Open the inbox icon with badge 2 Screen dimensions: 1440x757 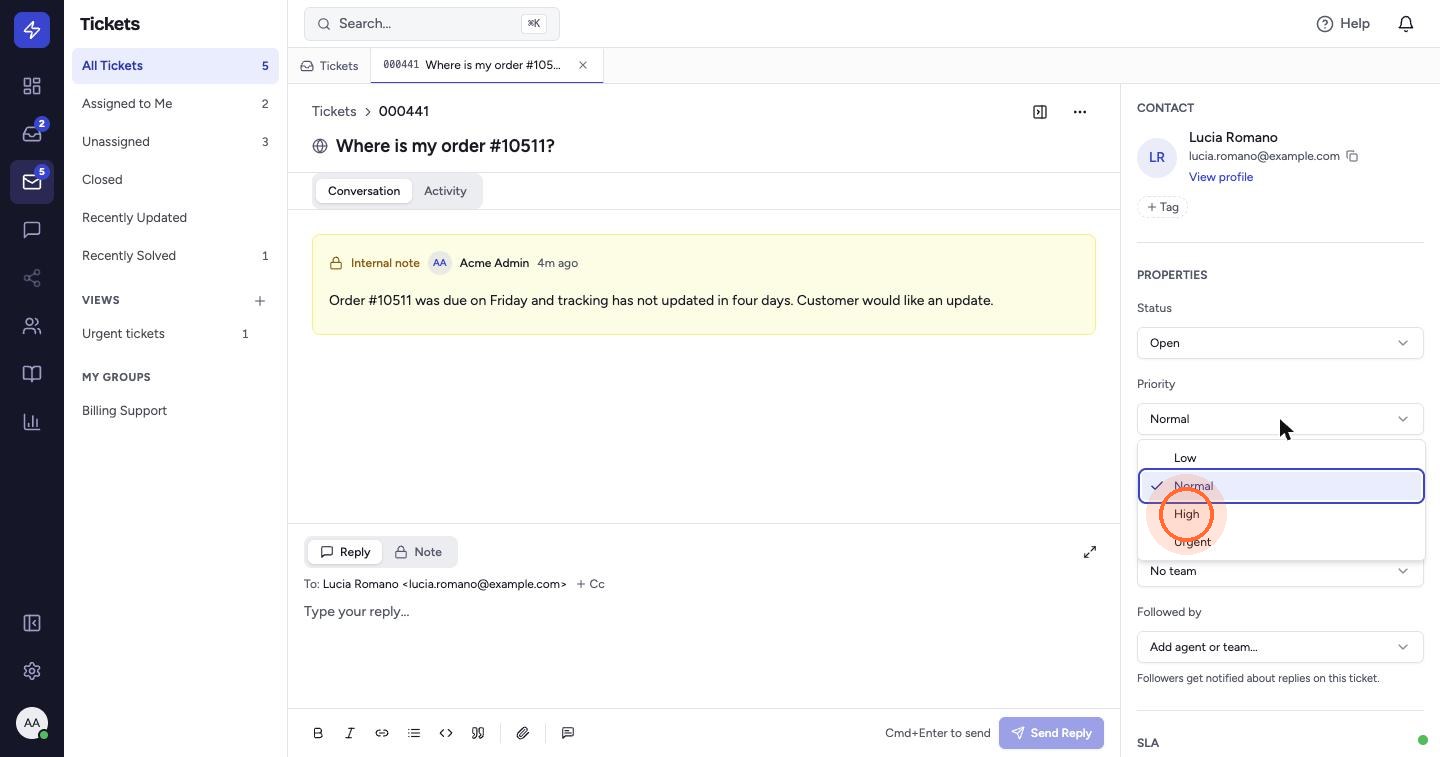pyautogui.click(x=32, y=134)
